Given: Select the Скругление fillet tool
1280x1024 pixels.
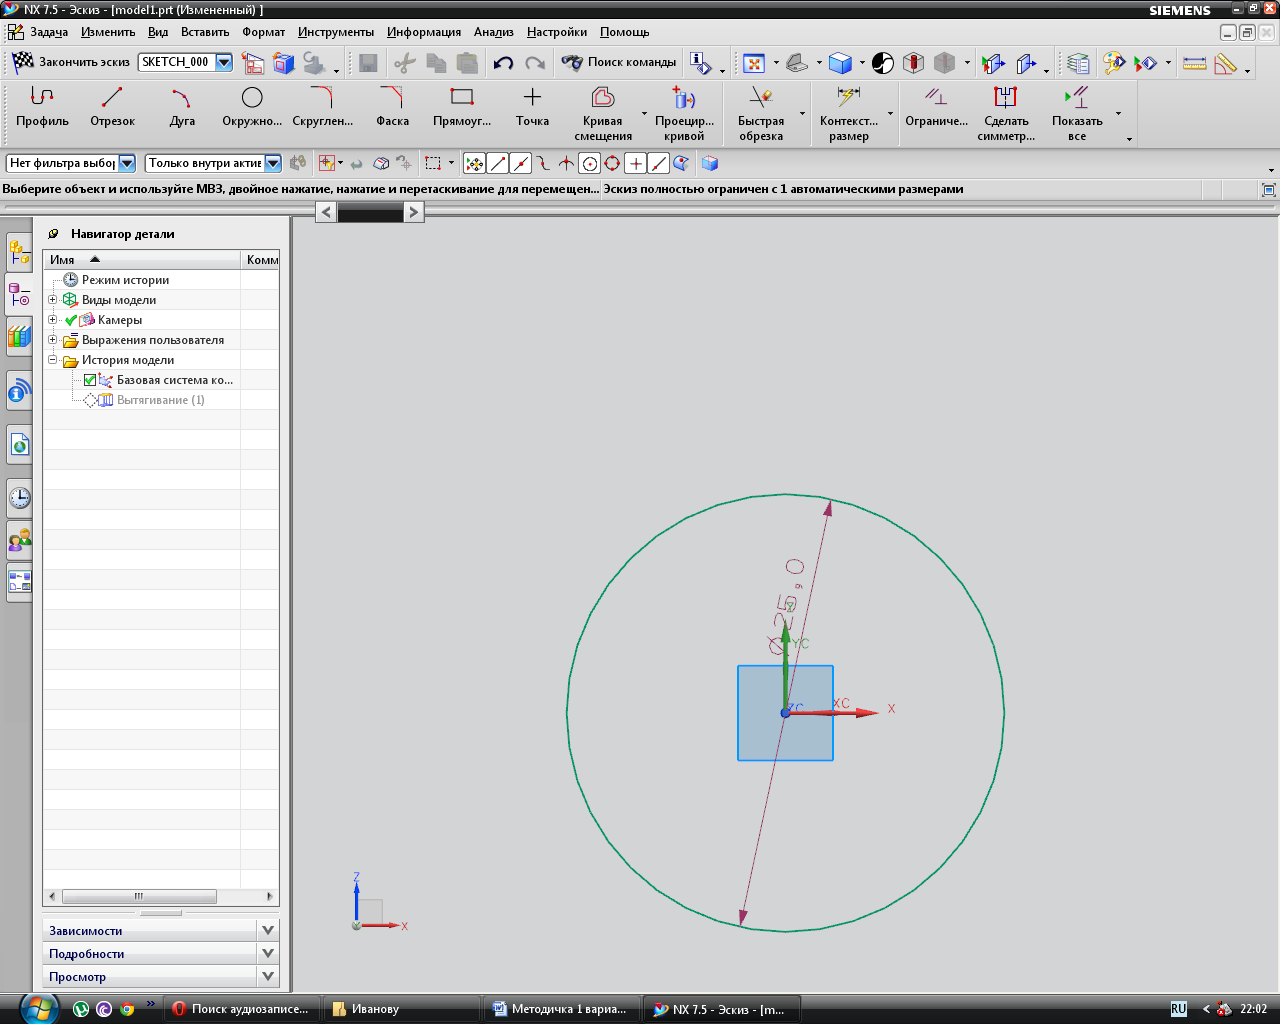Looking at the screenshot, I should pos(322,107).
